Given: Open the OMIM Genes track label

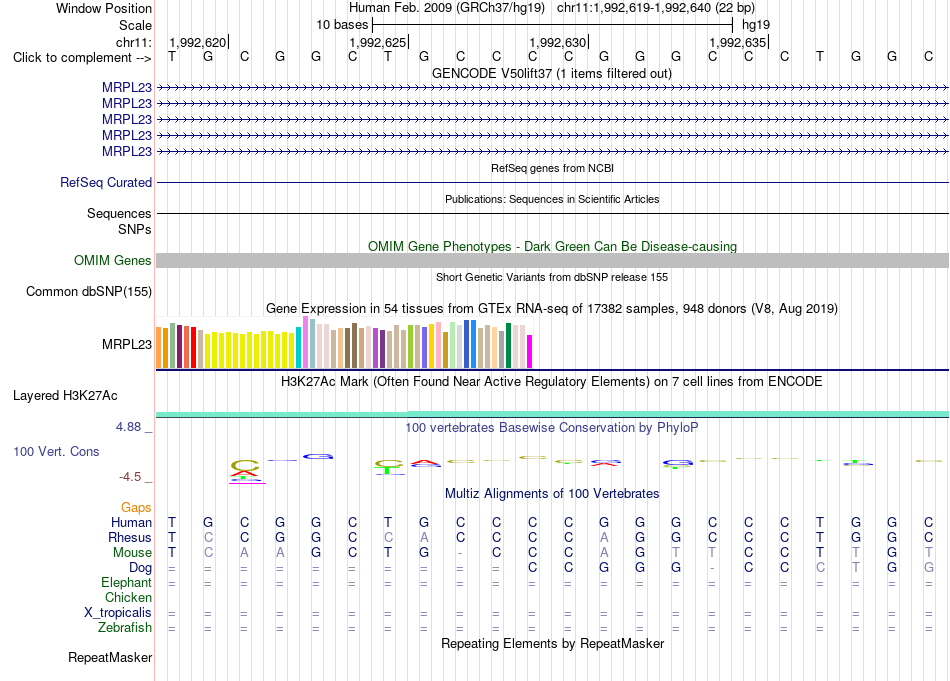Looking at the screenshot, I should 113,261.
